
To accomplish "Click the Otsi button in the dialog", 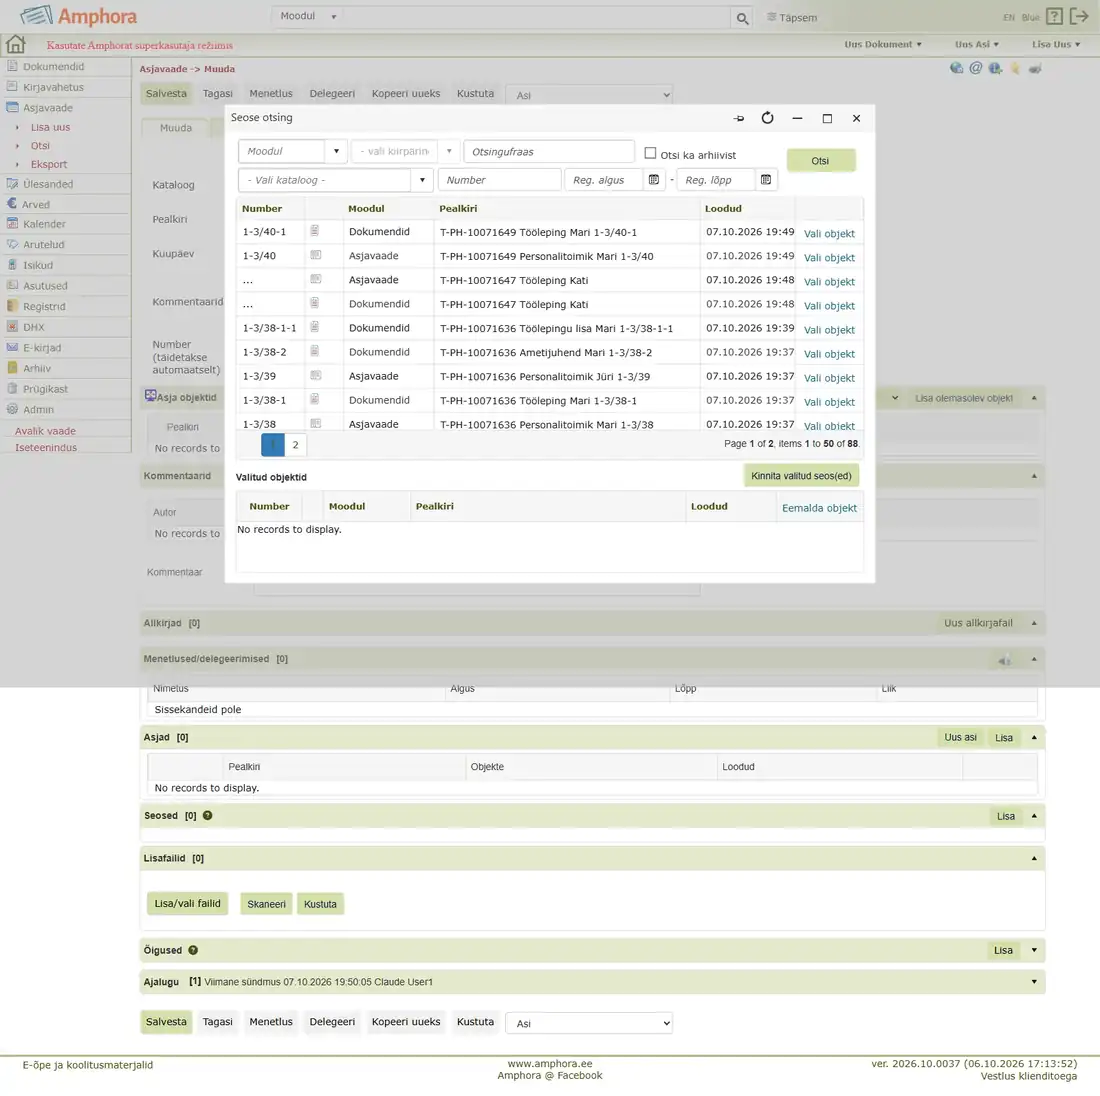I will (820, 161).
